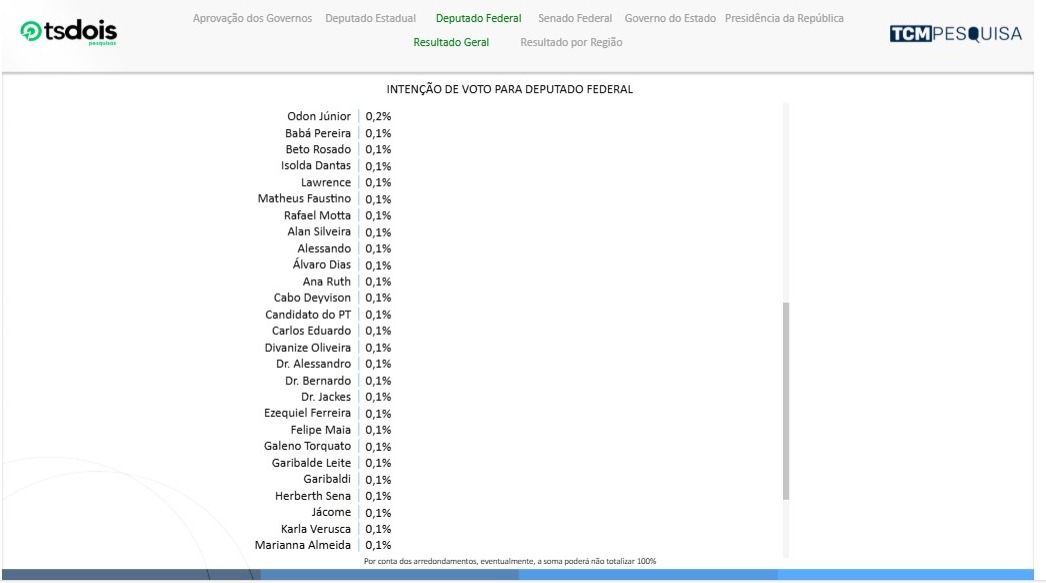This screenshot has width=1046, height=583.
Task: Select the Resultado Geral sub-tab
Action: 451,42
